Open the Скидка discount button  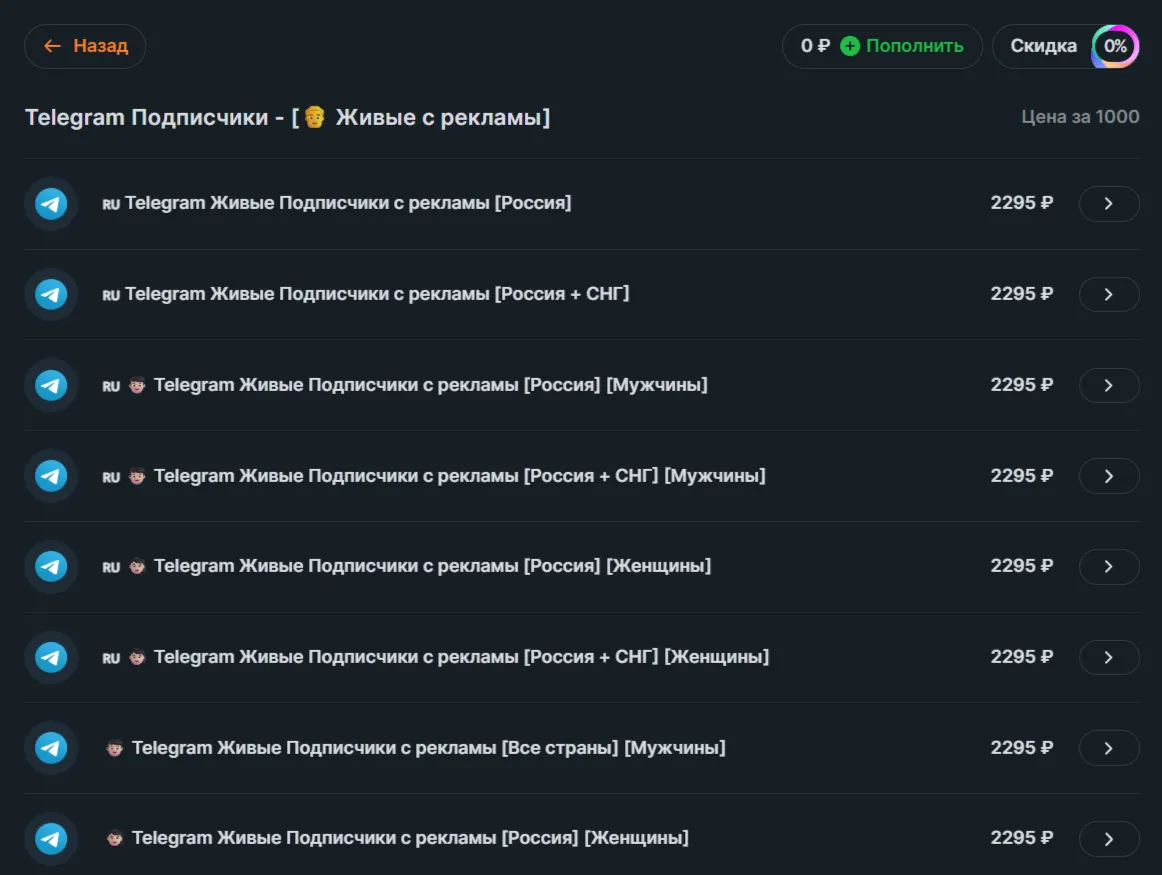click(x=1065, y=46)
